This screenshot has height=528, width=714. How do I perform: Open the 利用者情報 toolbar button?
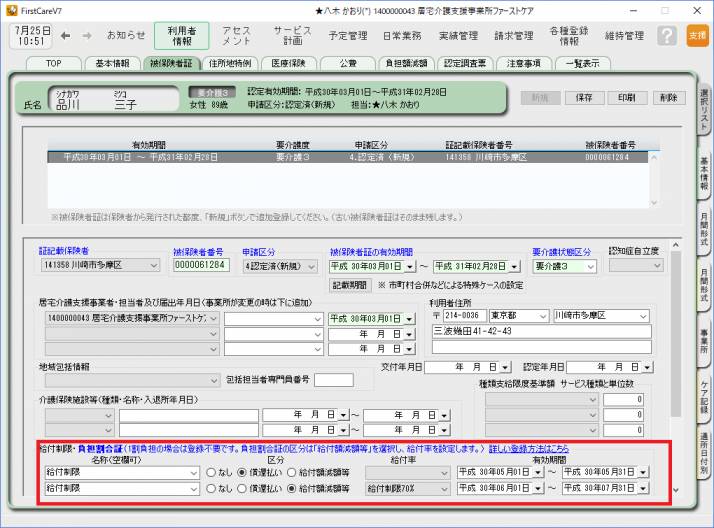coord(182,36)
